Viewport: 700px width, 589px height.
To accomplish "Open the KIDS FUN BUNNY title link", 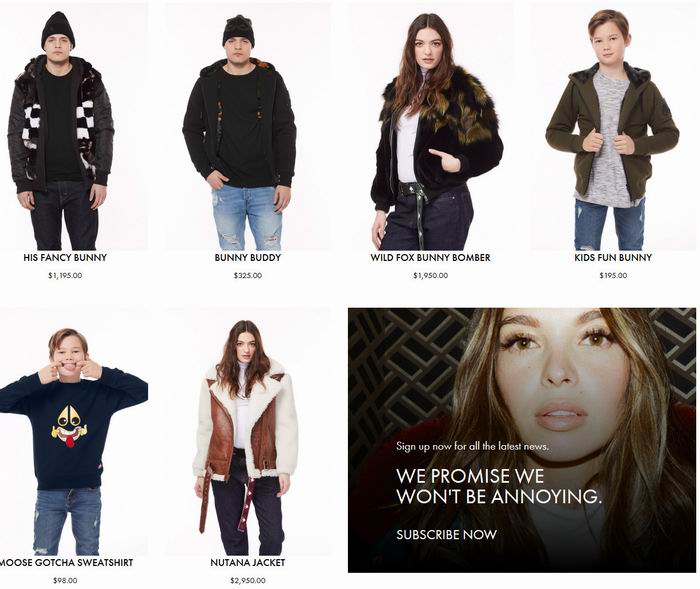I will coord(613,258).
